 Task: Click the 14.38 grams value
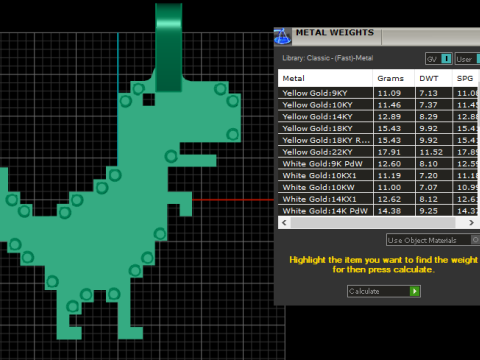[x=389, y=211]
